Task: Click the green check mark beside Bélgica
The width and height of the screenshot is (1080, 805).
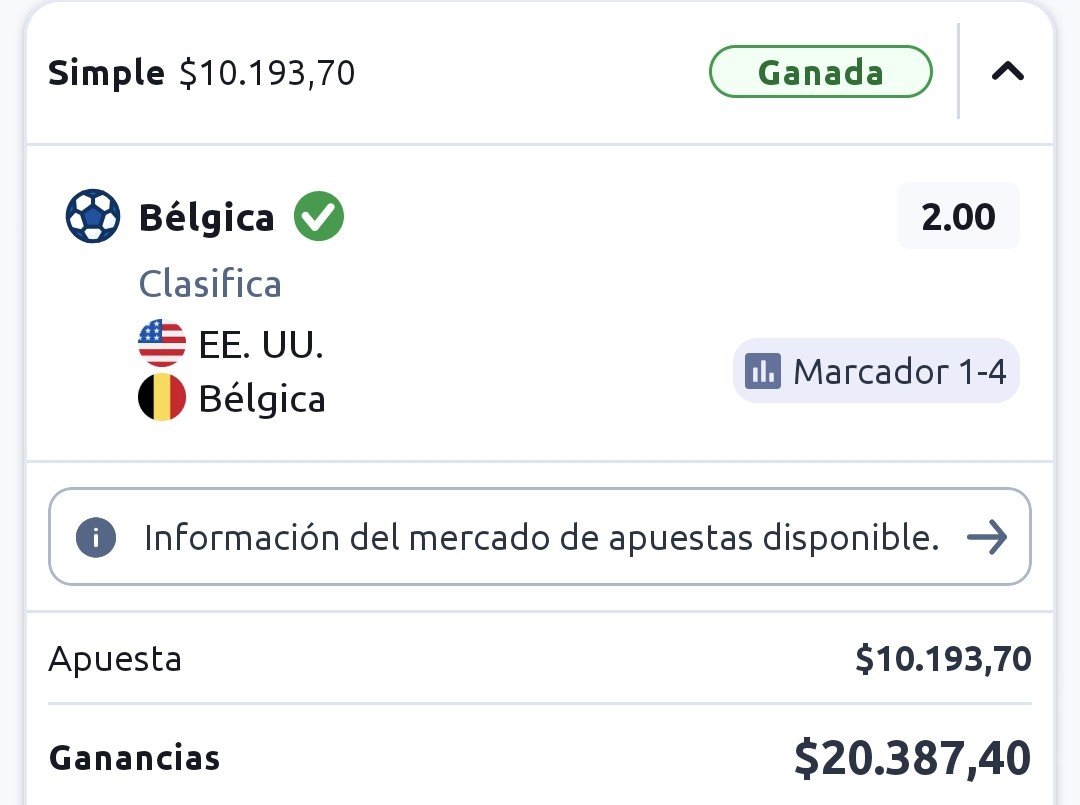Action: coord(319,216)
